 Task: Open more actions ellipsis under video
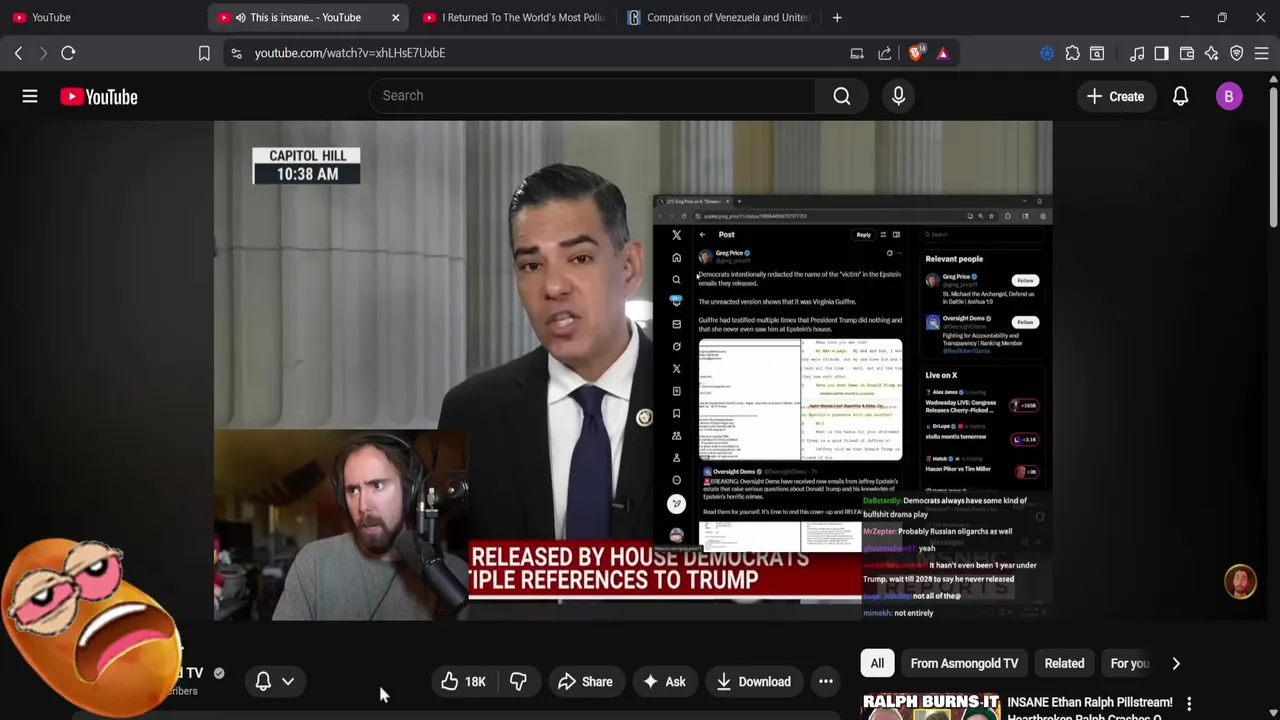[x=826, y=681]
